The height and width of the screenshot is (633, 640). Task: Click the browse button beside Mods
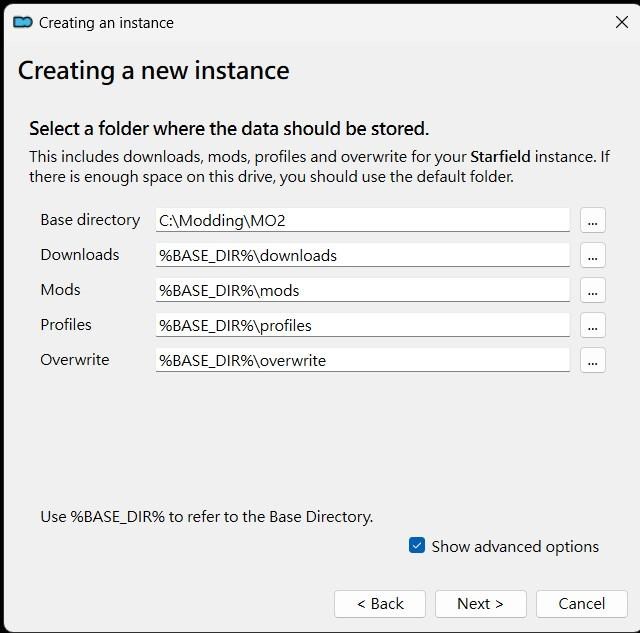(x=593, y=290)
